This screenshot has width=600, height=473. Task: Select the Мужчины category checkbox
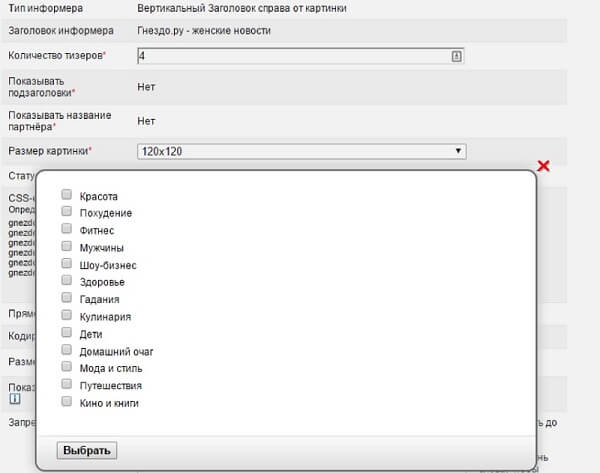pos(66,246)
